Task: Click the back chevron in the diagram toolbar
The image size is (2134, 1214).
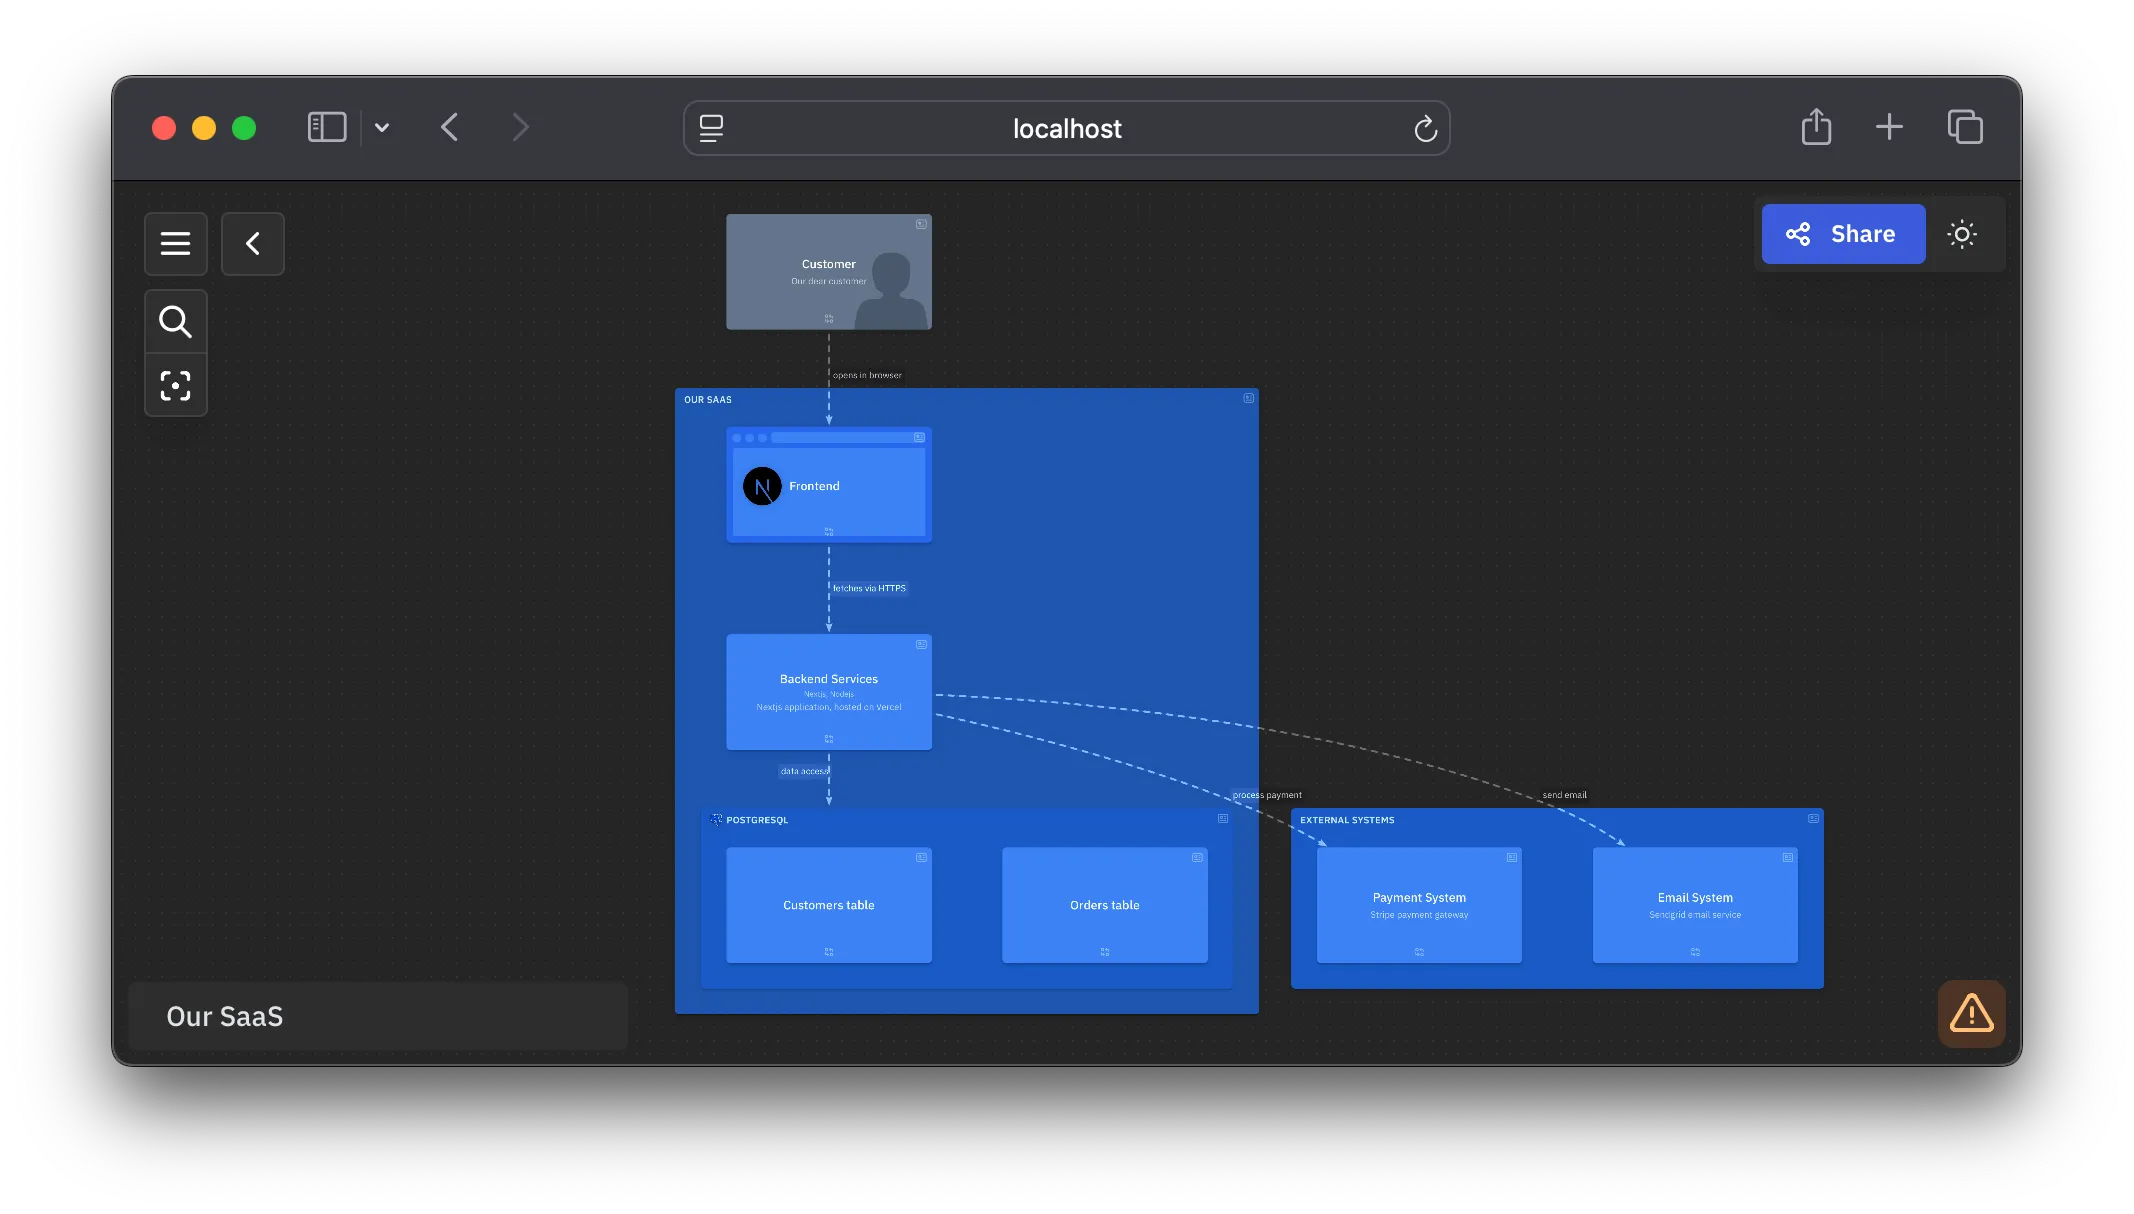Action: pos(253,243)
